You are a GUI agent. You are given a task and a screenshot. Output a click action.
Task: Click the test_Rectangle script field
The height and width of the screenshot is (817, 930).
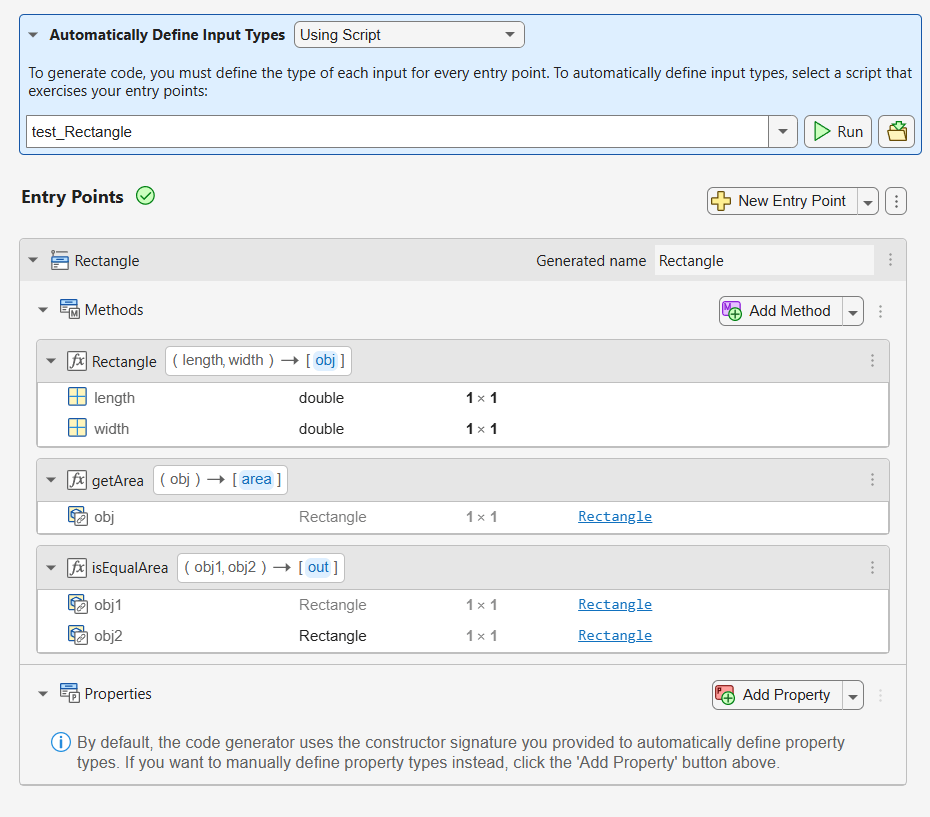coord(397,132)
